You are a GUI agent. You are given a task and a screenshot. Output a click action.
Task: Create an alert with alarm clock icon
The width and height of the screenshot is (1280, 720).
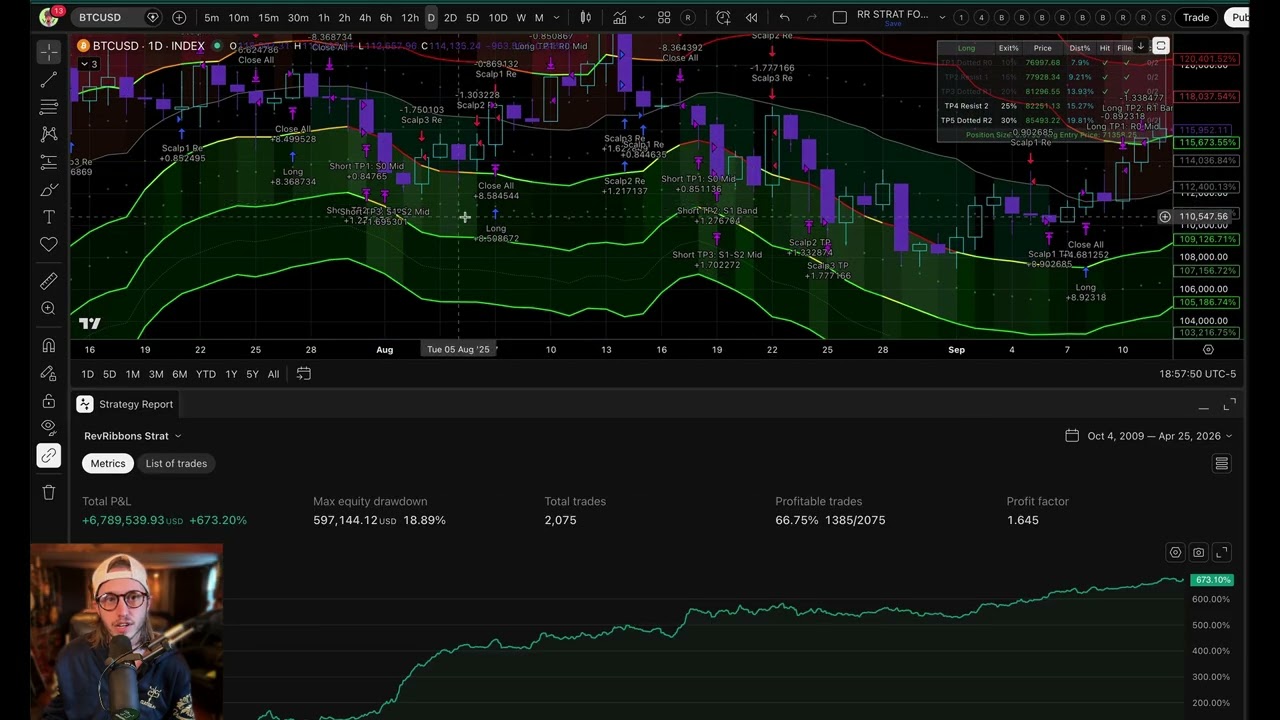pos(723,18)
